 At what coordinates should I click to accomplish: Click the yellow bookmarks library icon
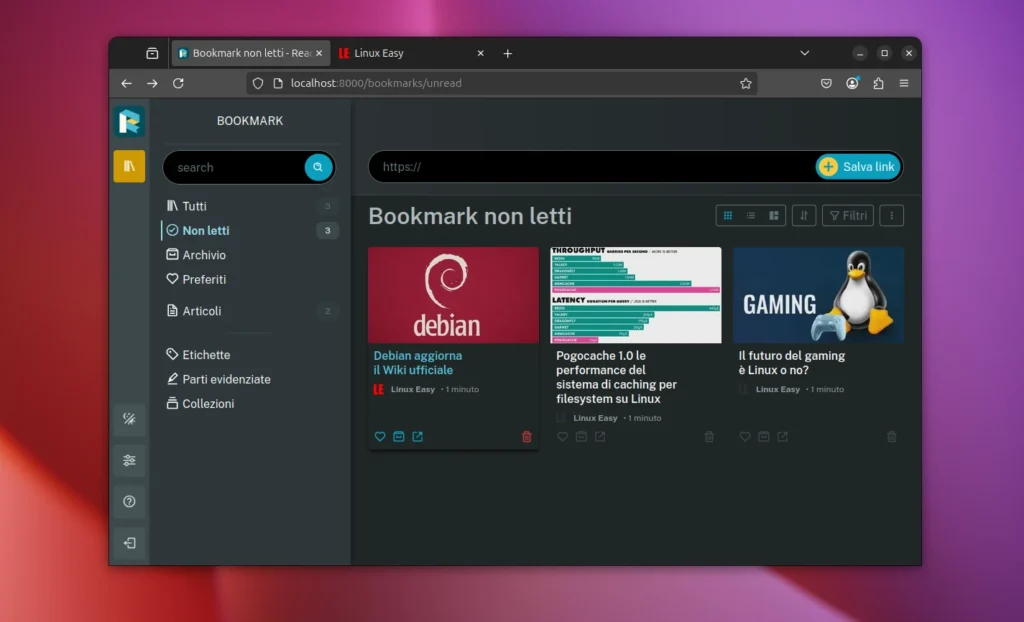(129, 166)
